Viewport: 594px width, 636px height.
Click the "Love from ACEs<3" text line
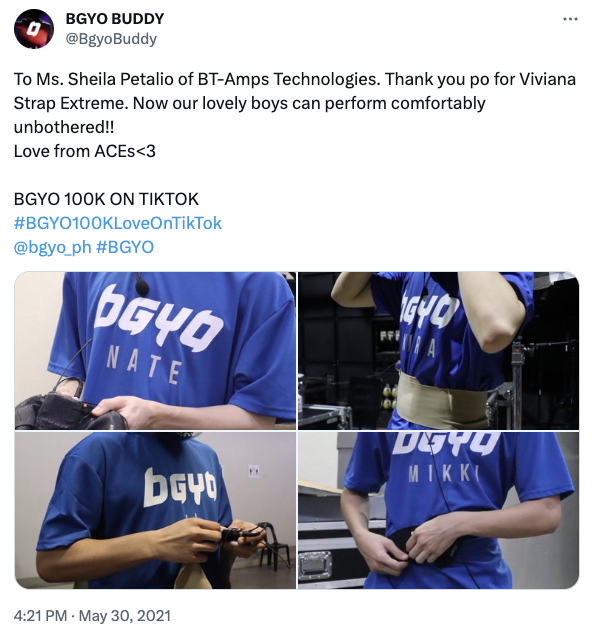85,151
